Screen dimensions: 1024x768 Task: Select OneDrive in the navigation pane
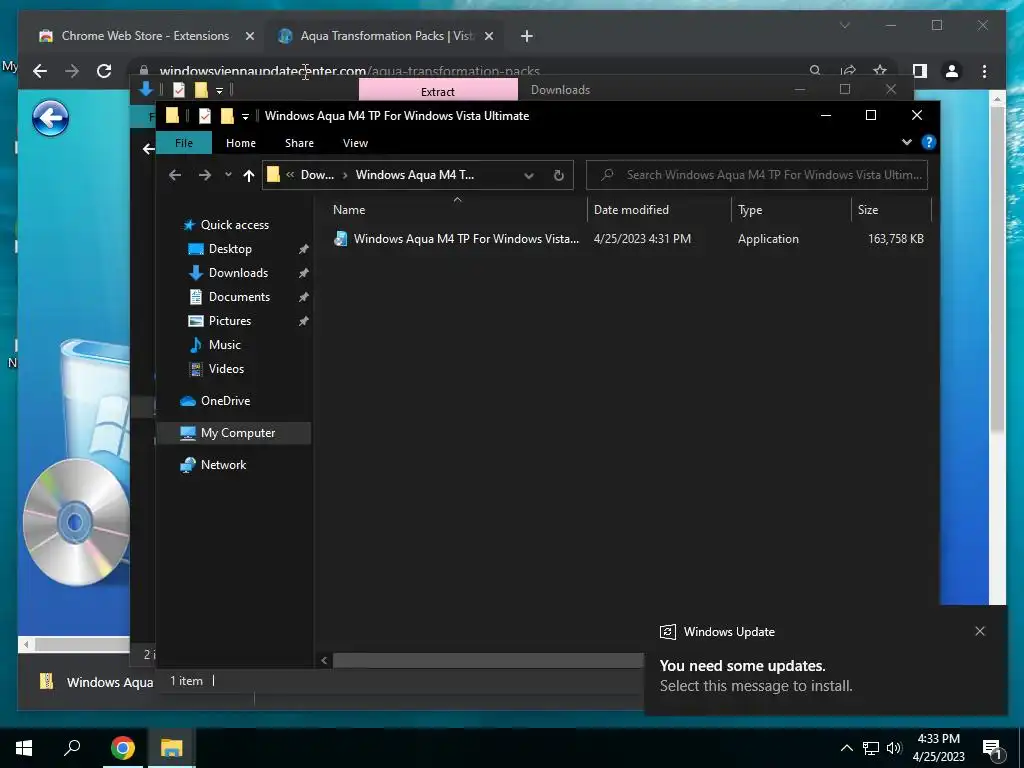(x=225, y=401)
